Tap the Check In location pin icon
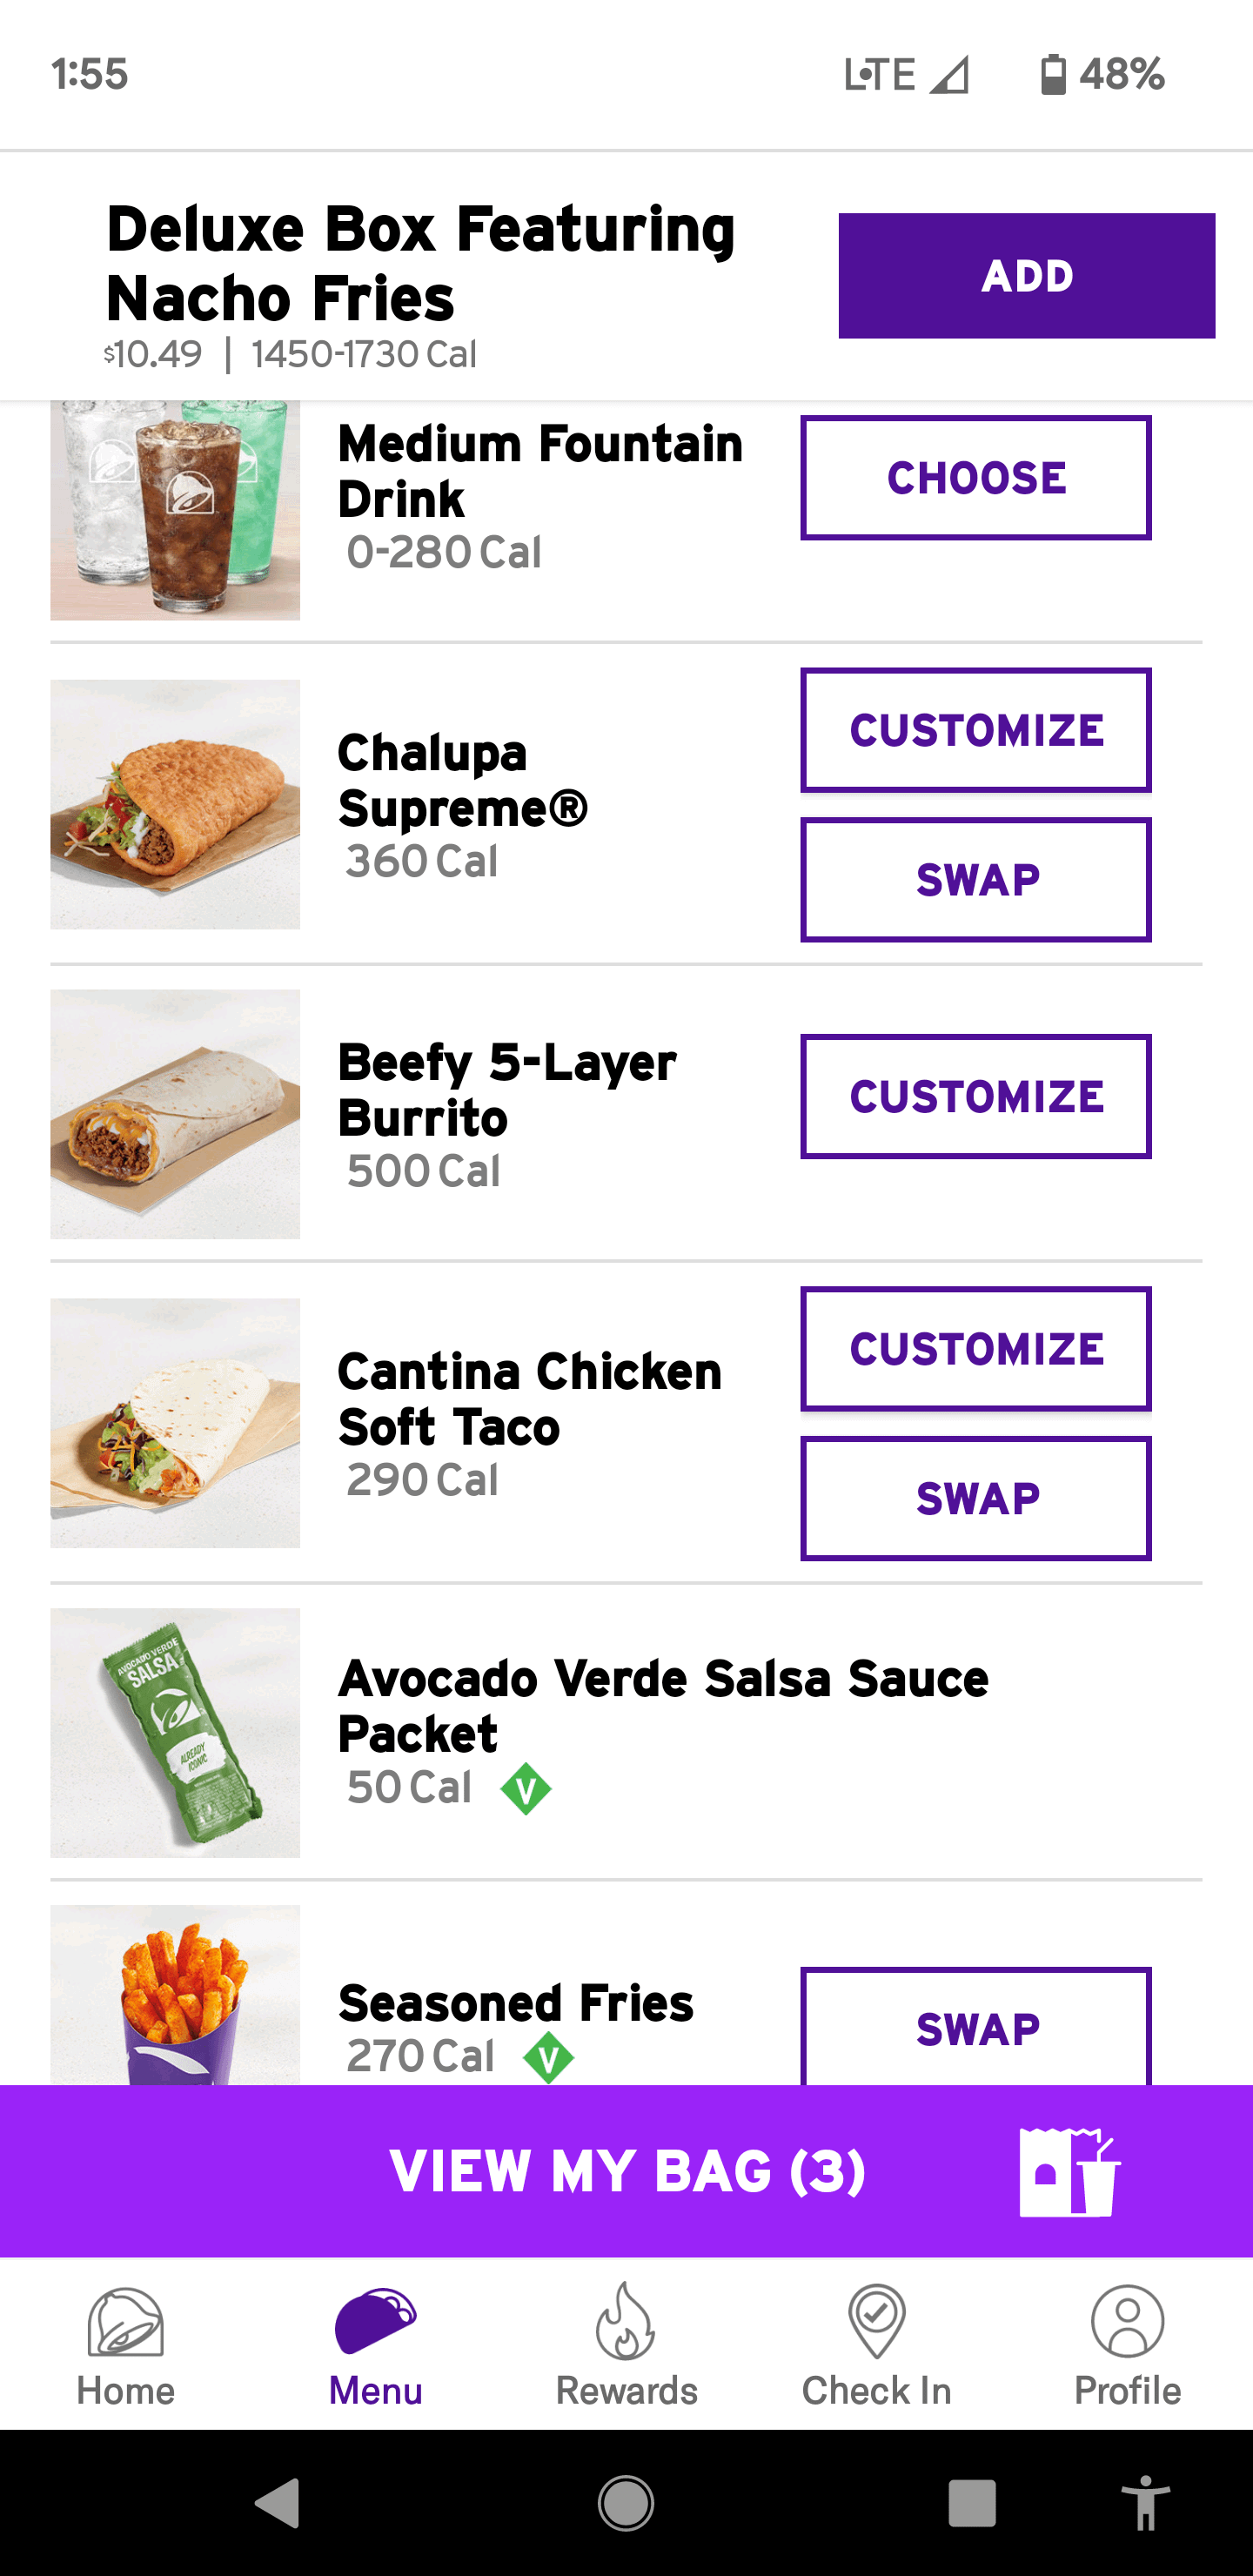The image size is (1253, 2576). click(x=876, y=2322)
